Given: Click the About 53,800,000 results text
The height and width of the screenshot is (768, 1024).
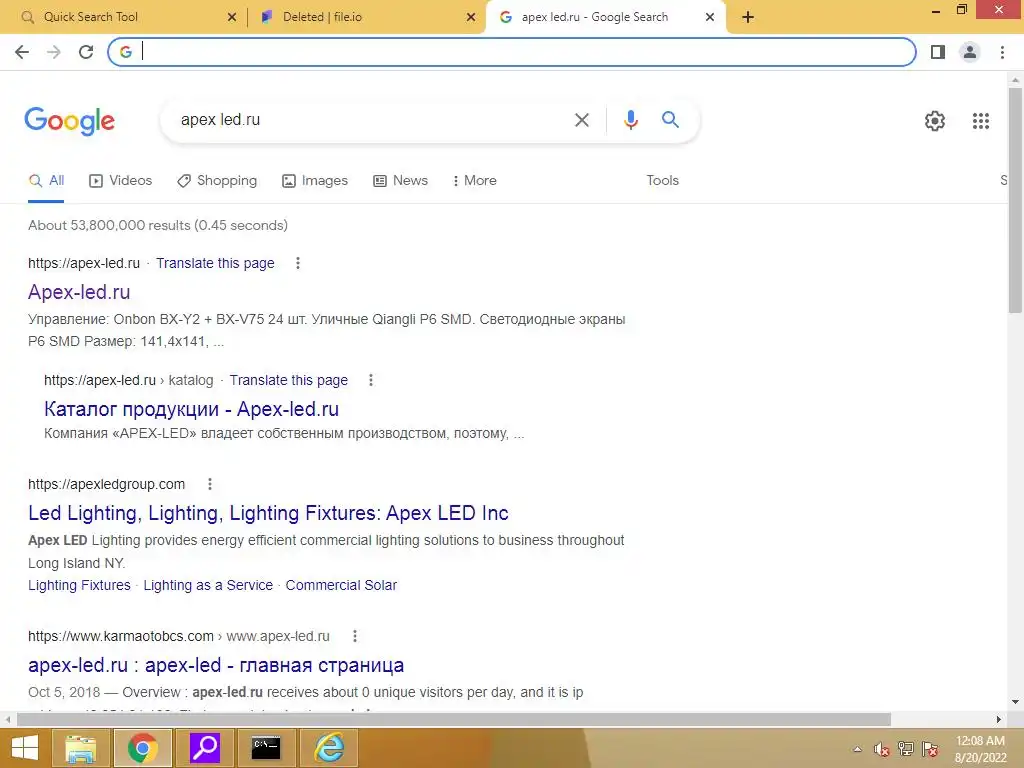Looking at the screenshot, I should tap(158, 225).
